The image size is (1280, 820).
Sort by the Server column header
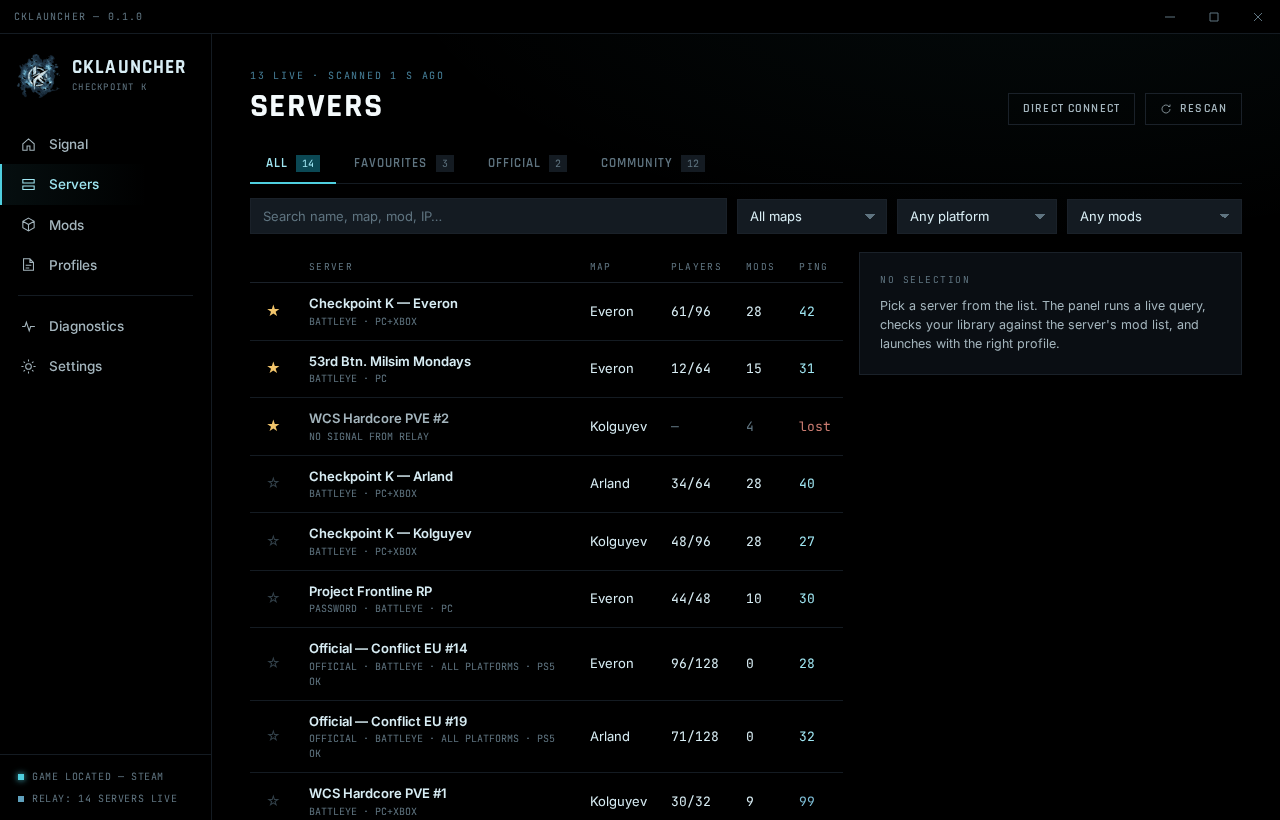331,267
